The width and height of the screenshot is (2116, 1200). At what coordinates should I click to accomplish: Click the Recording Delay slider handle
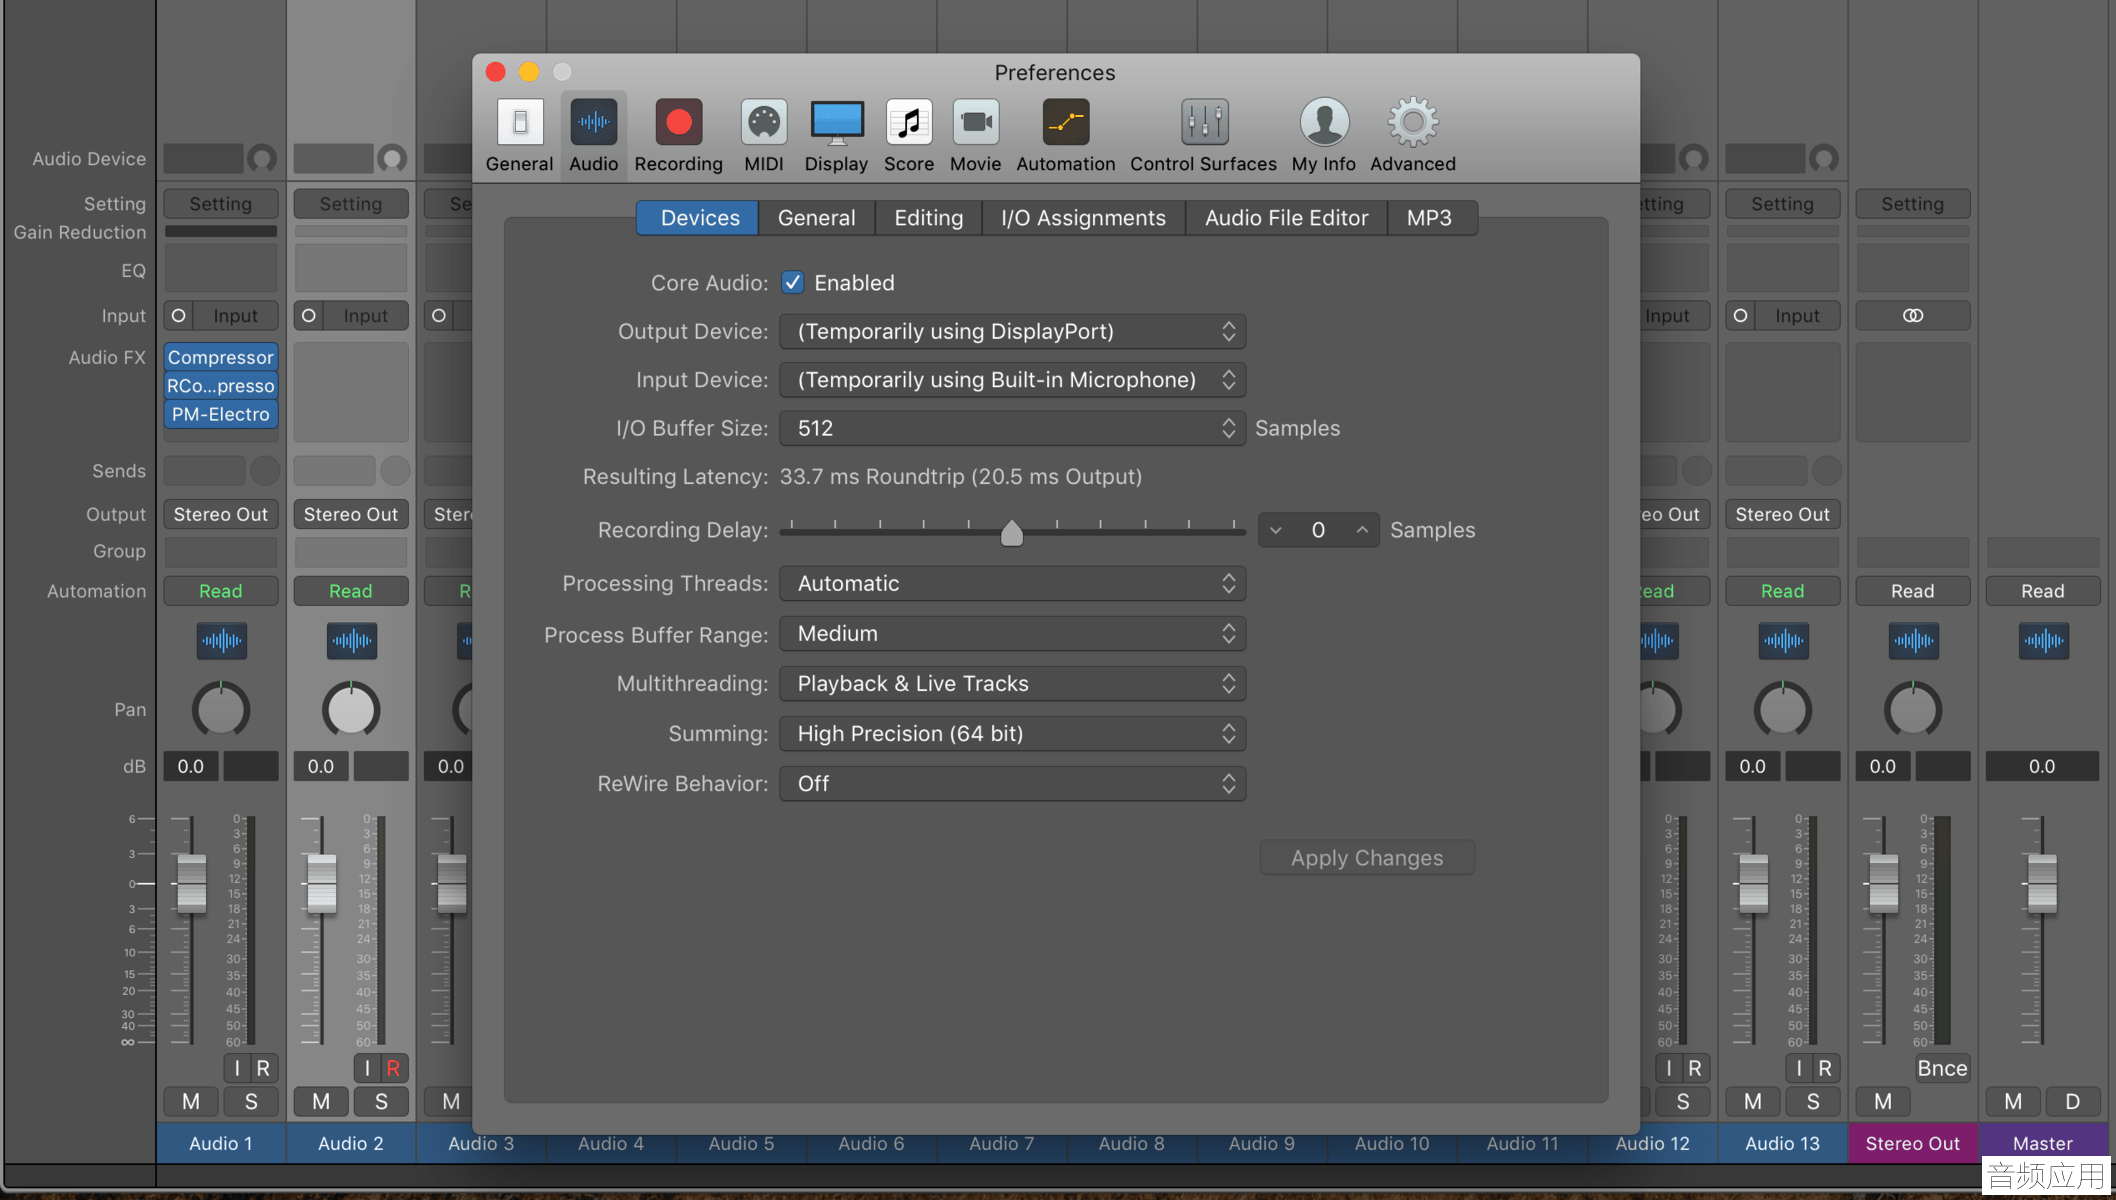coord(1012,533)
